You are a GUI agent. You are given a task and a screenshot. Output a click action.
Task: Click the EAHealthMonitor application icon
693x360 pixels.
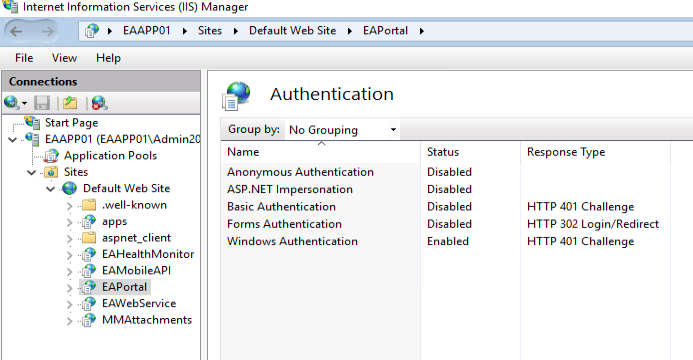pyautogui.click(x=89, y=254)
